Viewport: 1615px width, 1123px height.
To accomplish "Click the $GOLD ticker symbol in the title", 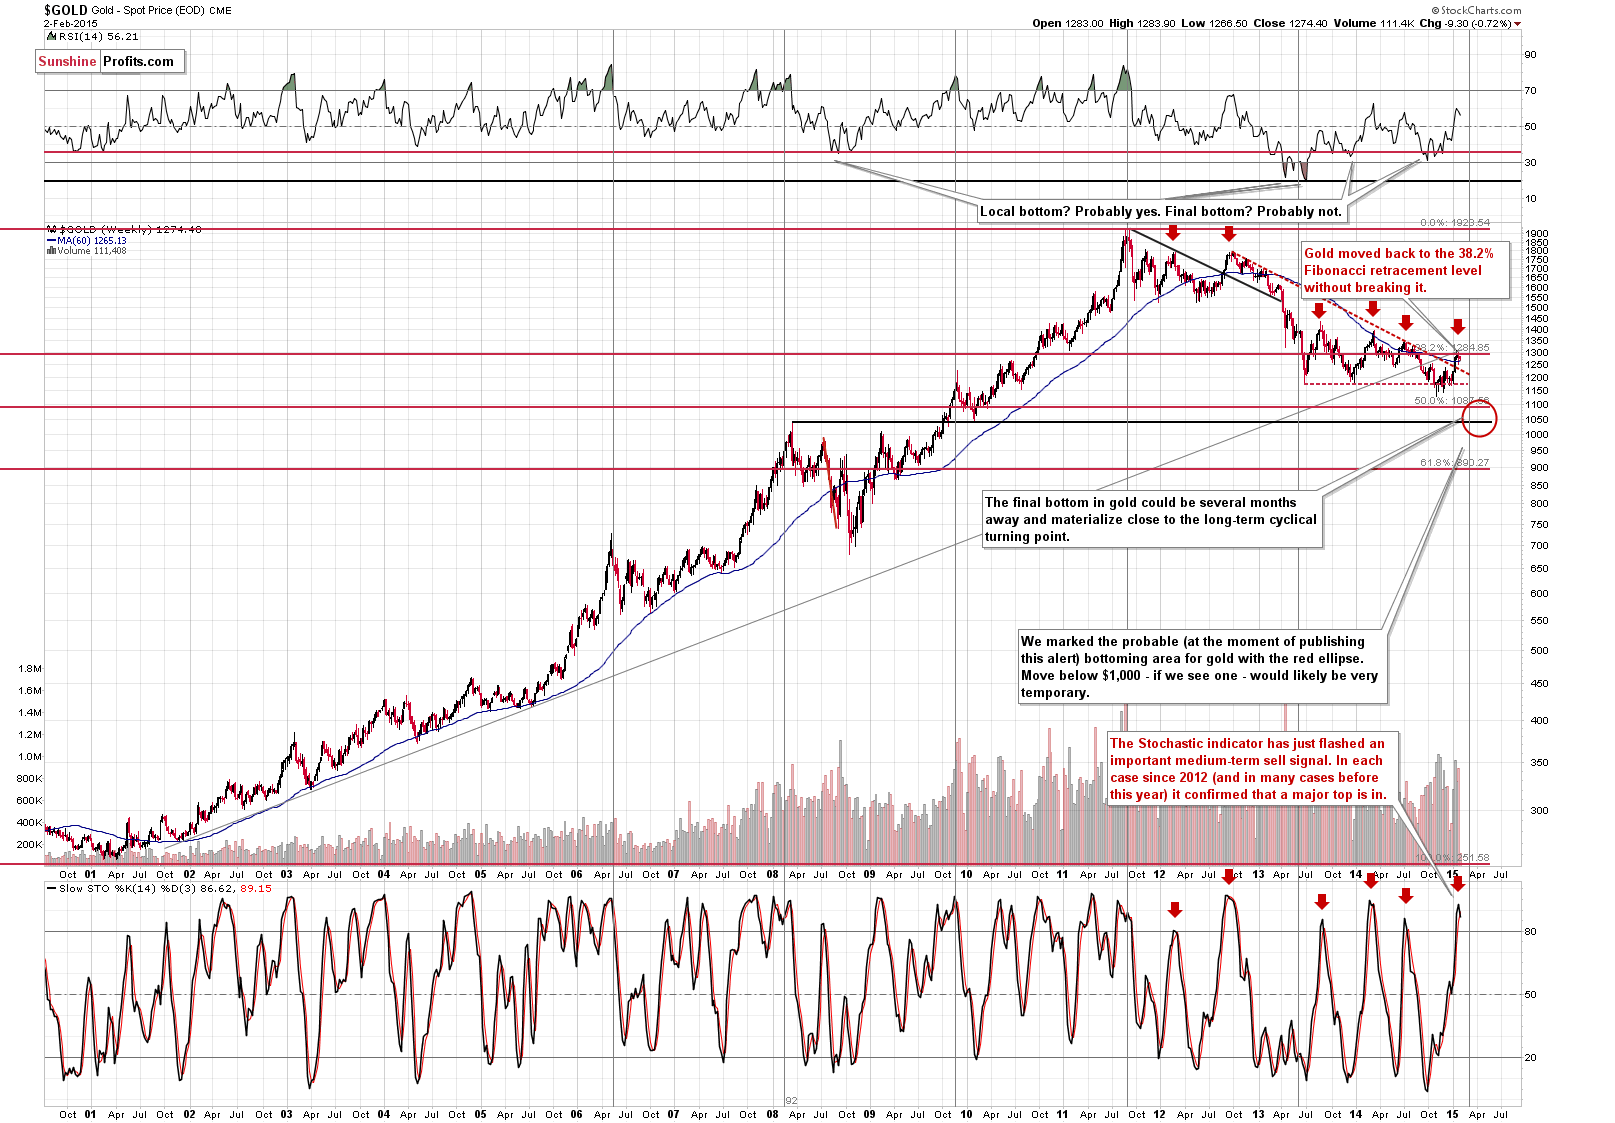I will click(x=65, y=10).
